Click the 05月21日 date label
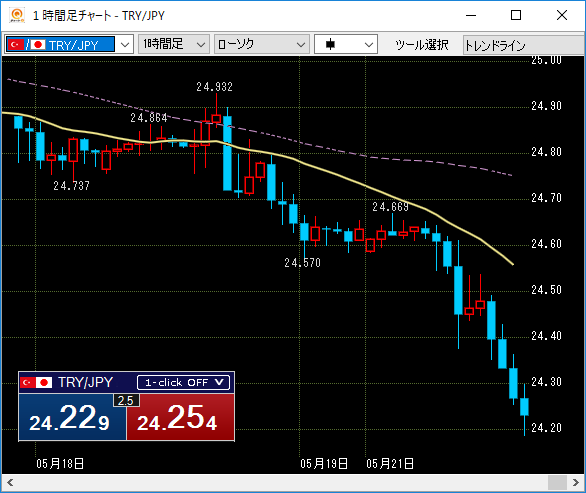 click(x=390, y=464)
